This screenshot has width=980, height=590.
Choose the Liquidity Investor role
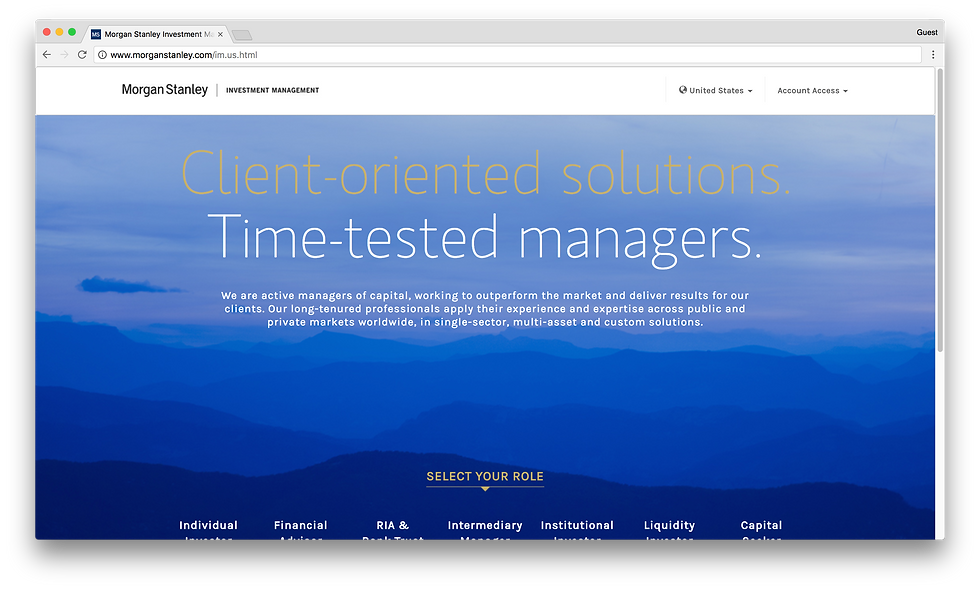pos(669,530)
